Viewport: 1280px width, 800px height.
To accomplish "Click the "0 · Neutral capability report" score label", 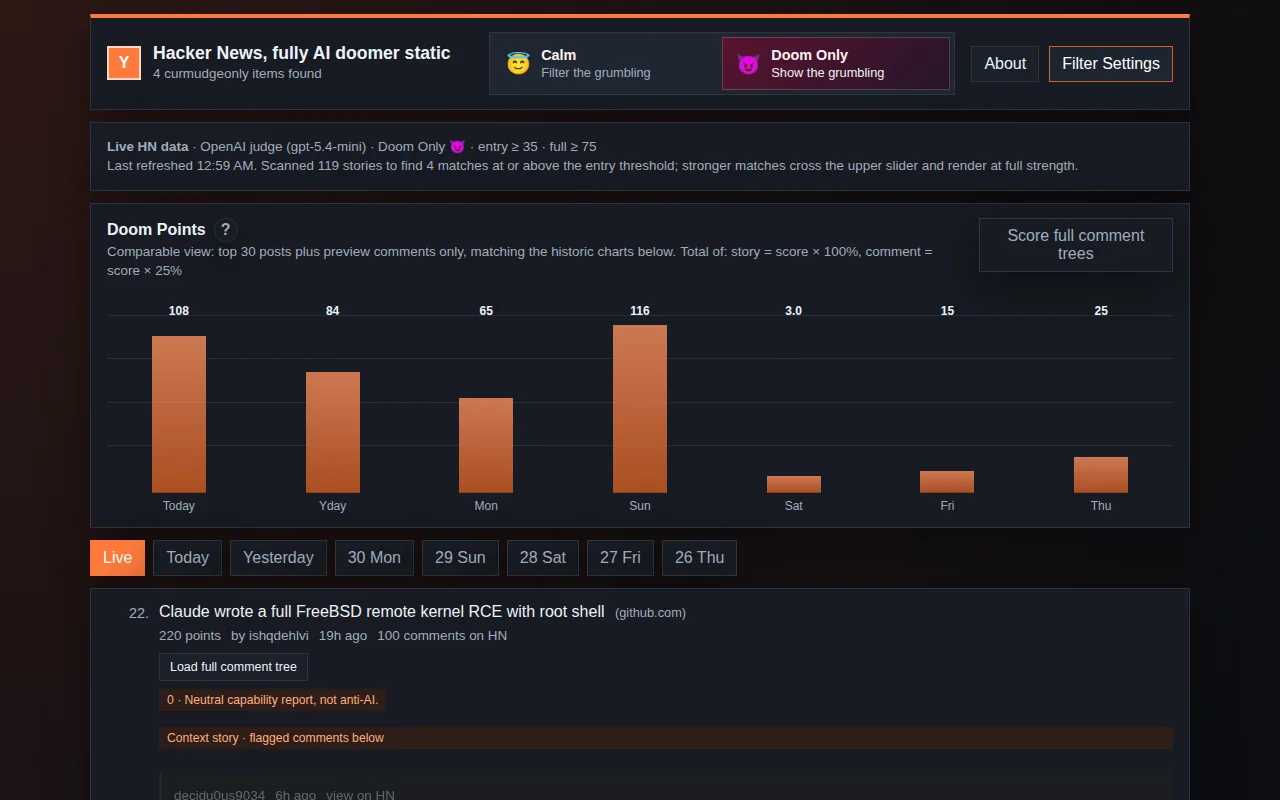I will [272, 700].
